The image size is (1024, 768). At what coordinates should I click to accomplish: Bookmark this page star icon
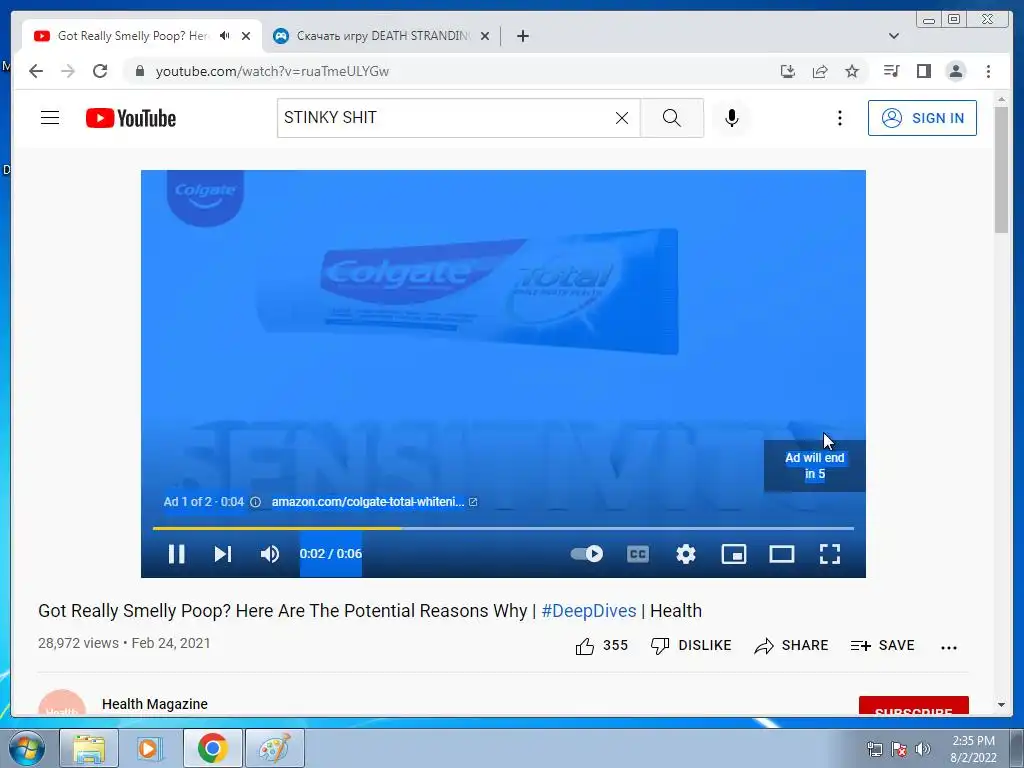[852, 71]
